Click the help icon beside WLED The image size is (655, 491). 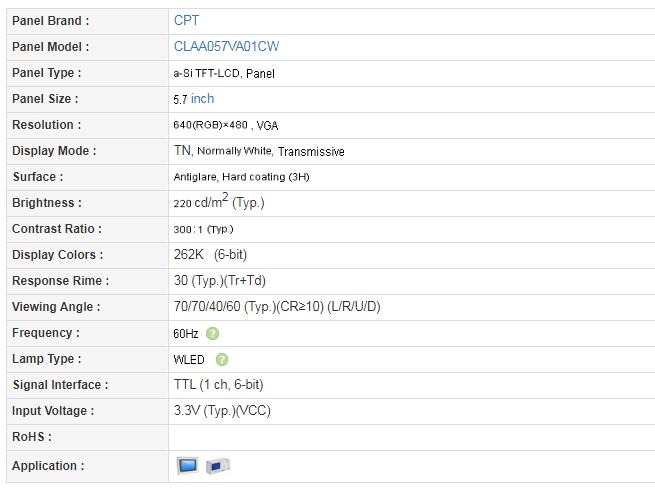(x=222, y=360)
